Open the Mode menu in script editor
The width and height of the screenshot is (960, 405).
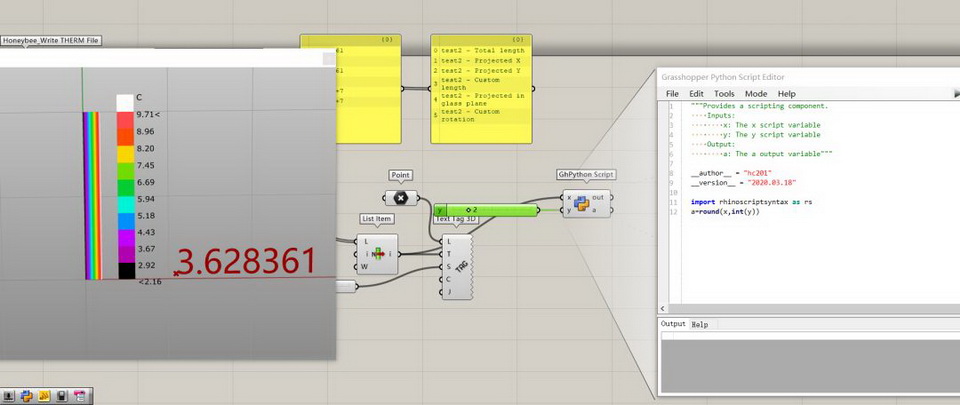point(756,93)
